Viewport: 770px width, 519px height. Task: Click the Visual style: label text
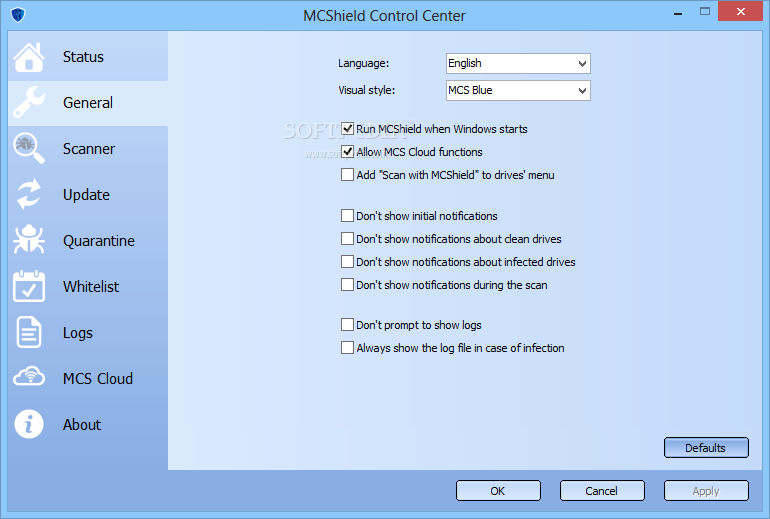[x=366, y=90]
